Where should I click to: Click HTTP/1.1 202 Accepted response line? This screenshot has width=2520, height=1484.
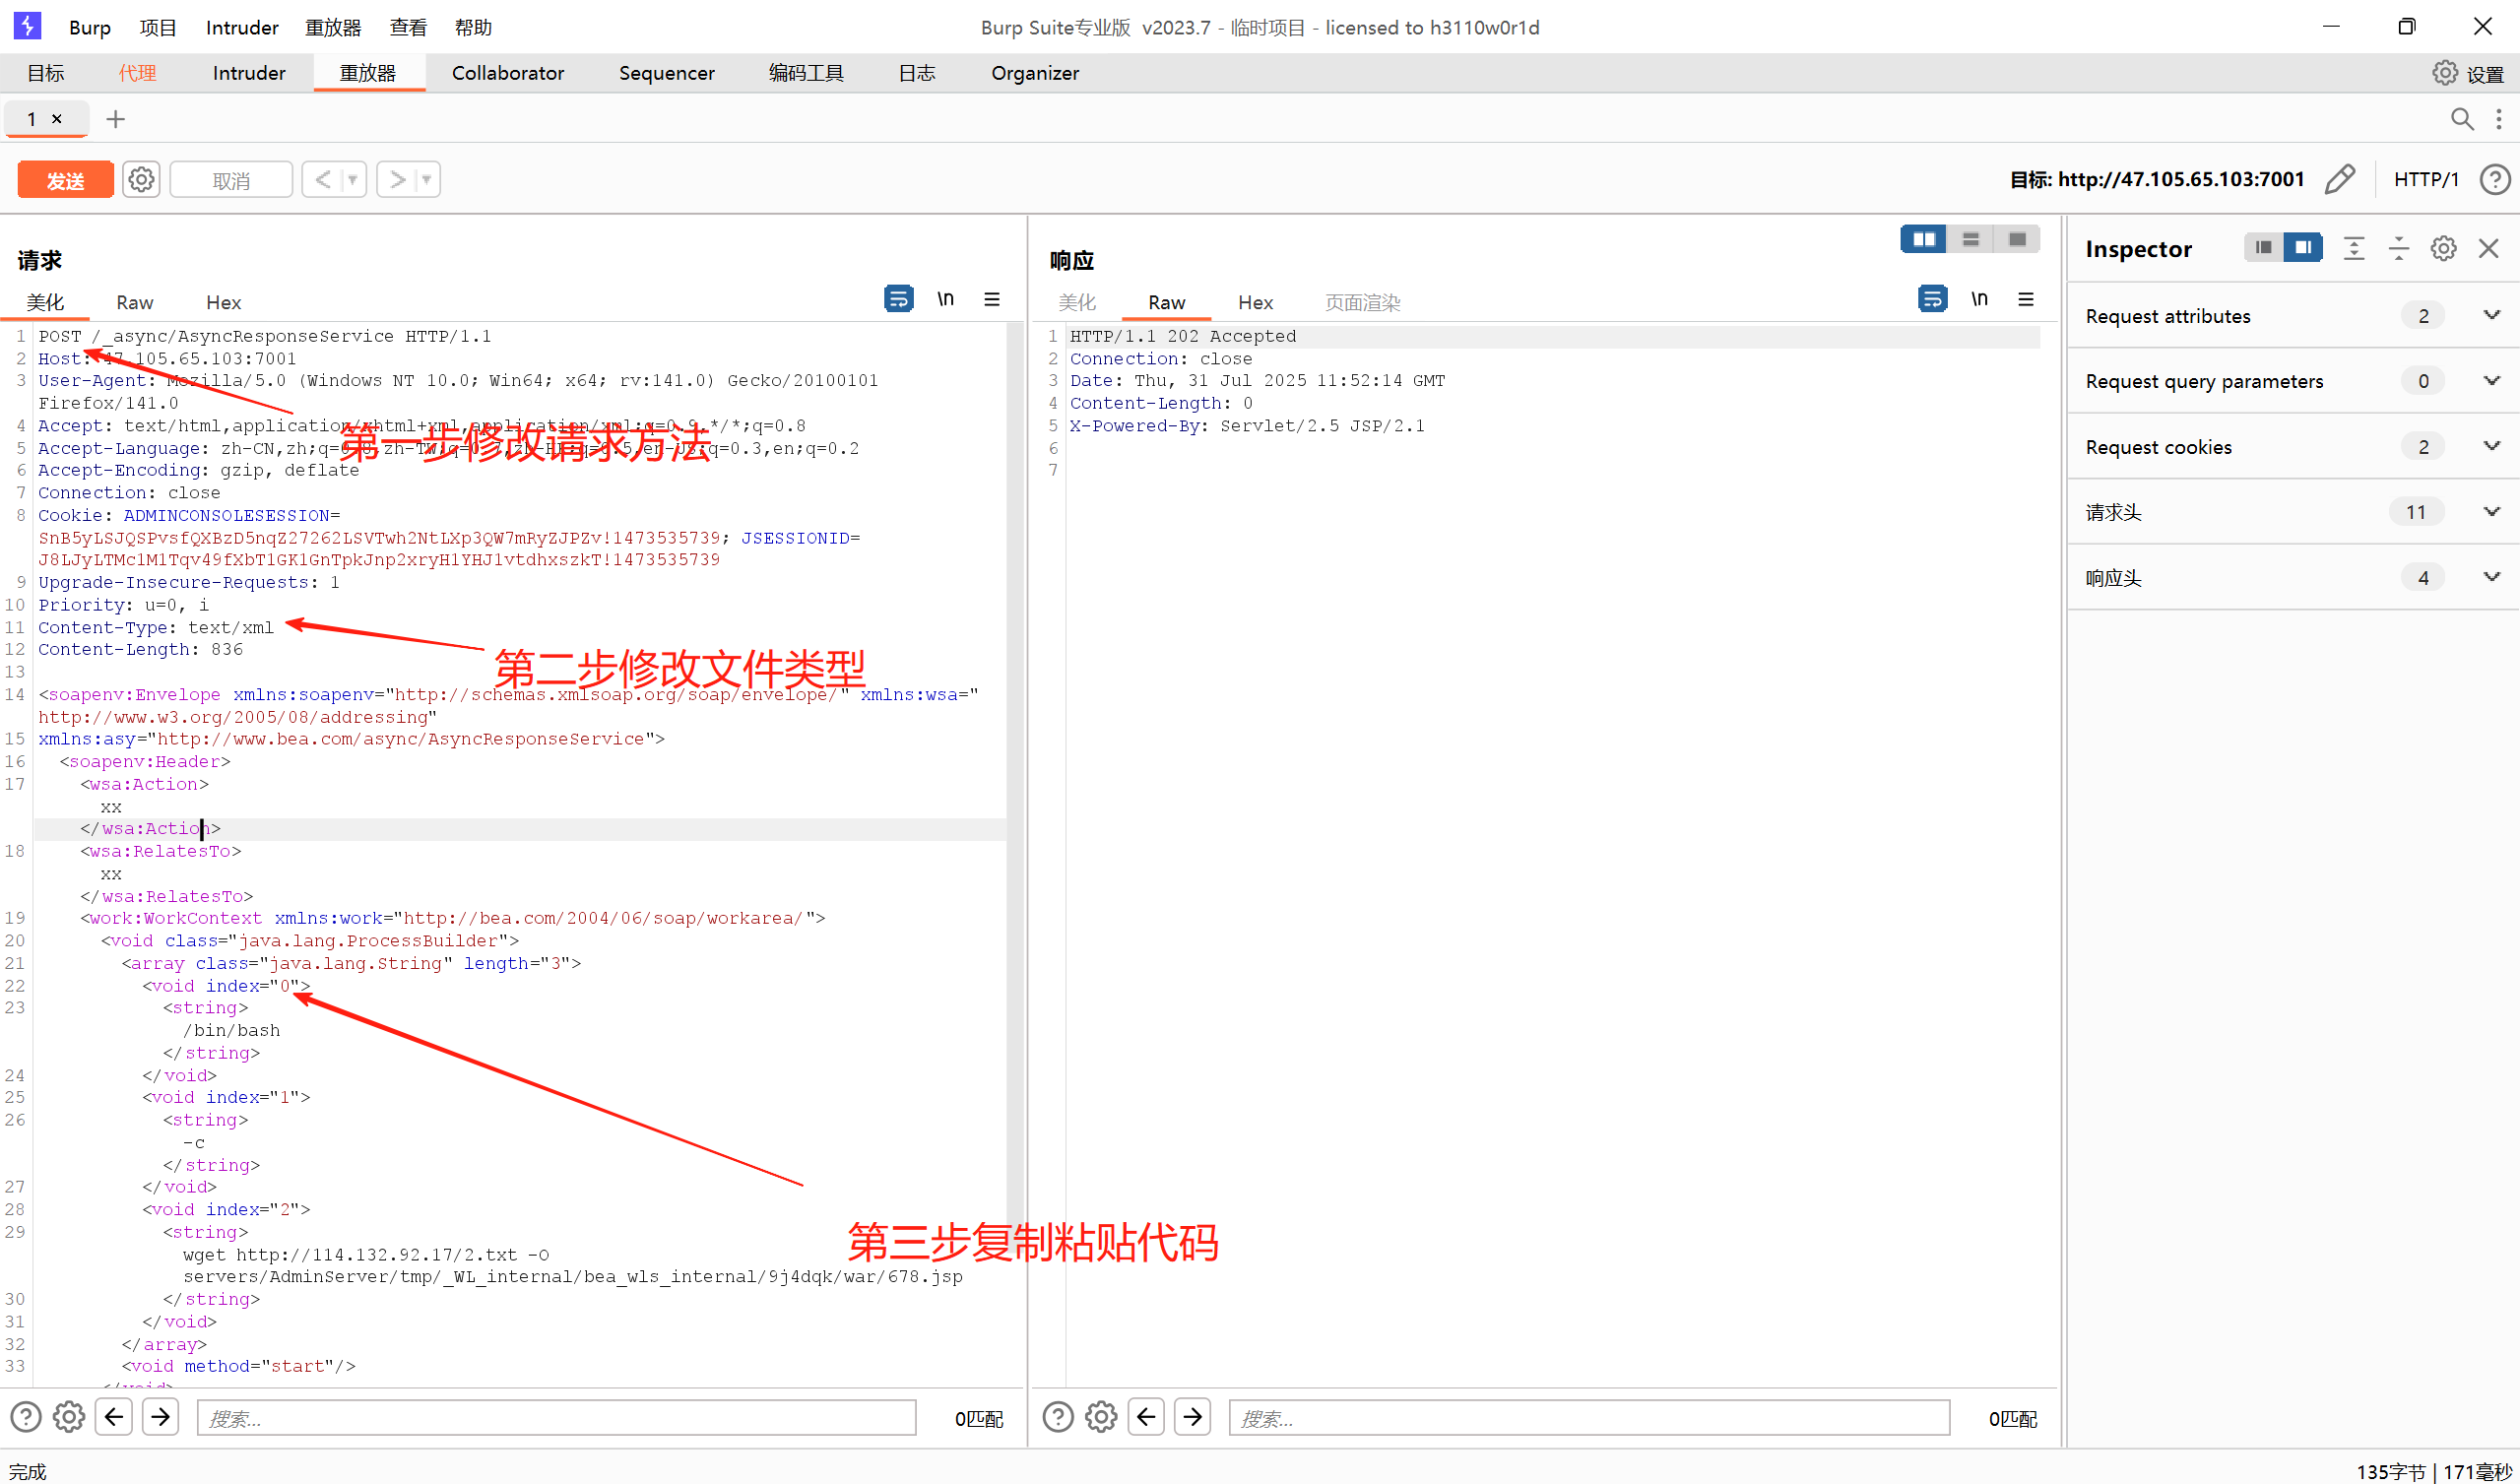click(1183, 336)
